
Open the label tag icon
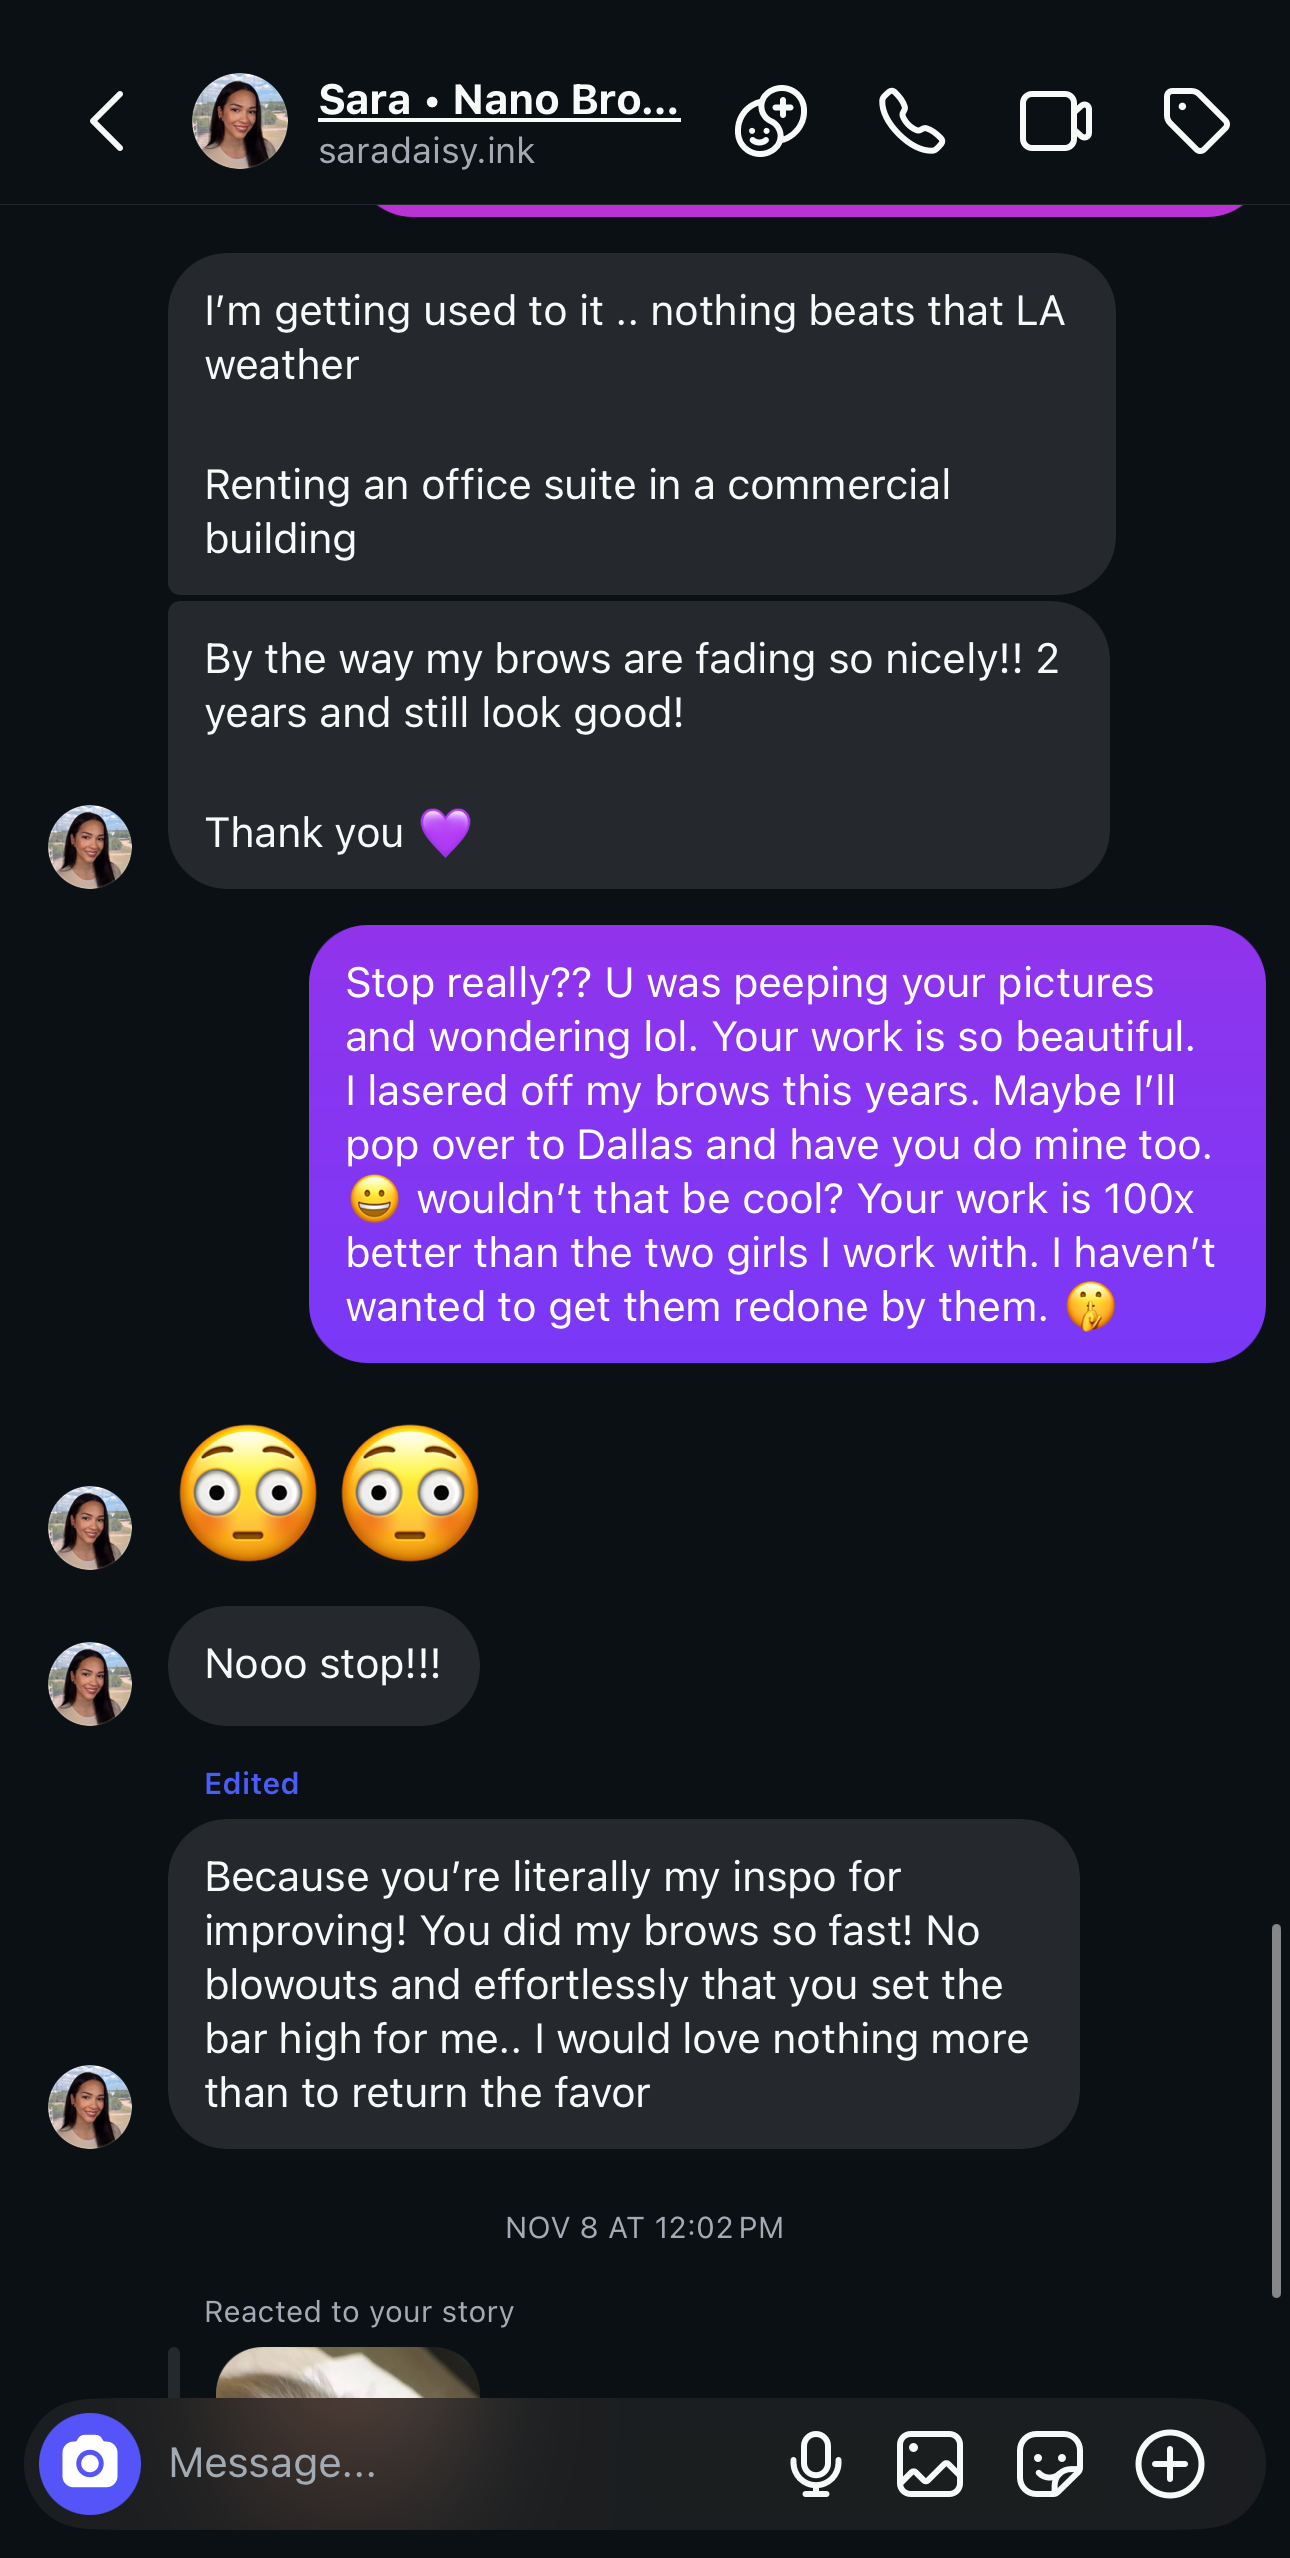[x=1196, y=121]
